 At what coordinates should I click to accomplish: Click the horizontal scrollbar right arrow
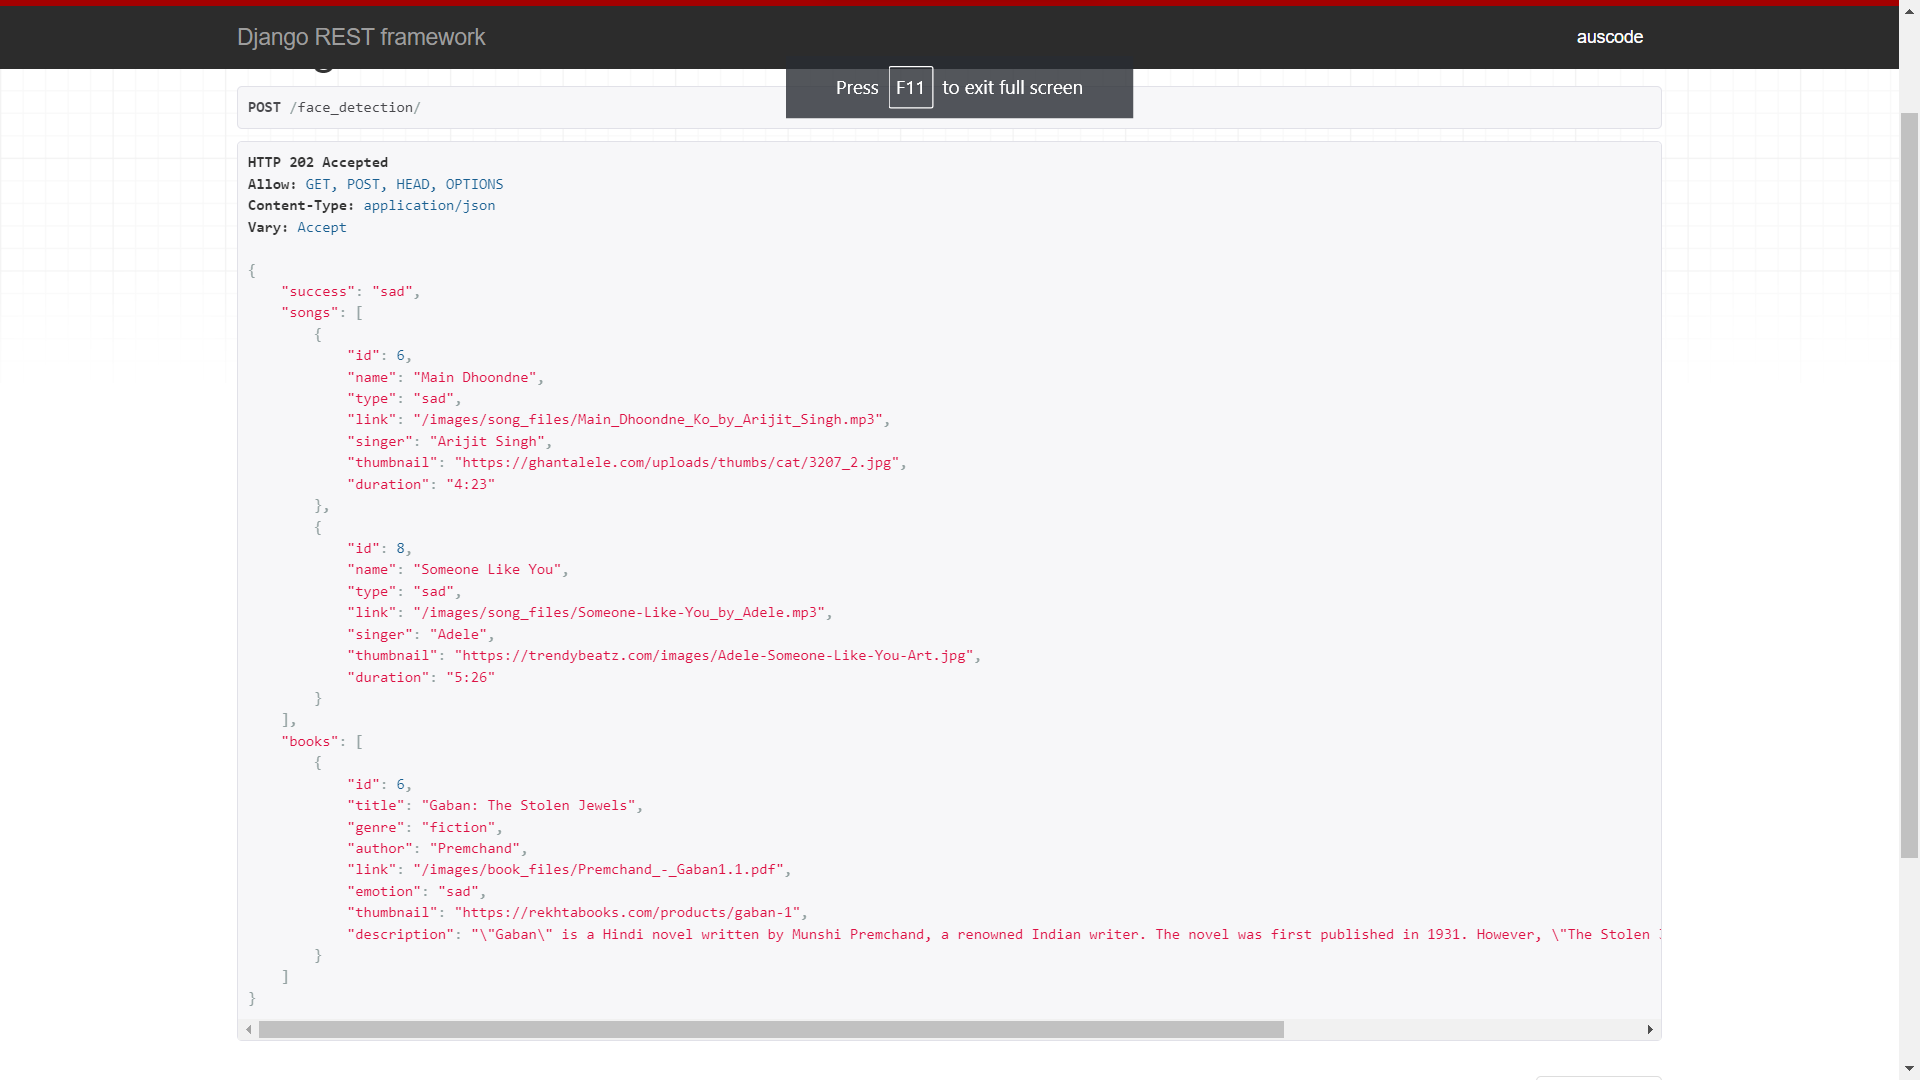click(x=1650, y=1030)
